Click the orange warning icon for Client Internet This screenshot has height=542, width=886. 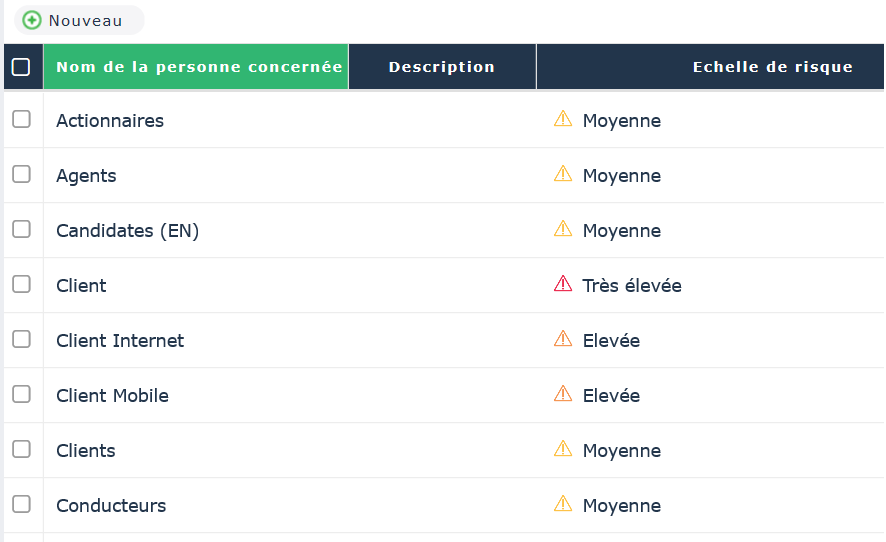[563, 340]
